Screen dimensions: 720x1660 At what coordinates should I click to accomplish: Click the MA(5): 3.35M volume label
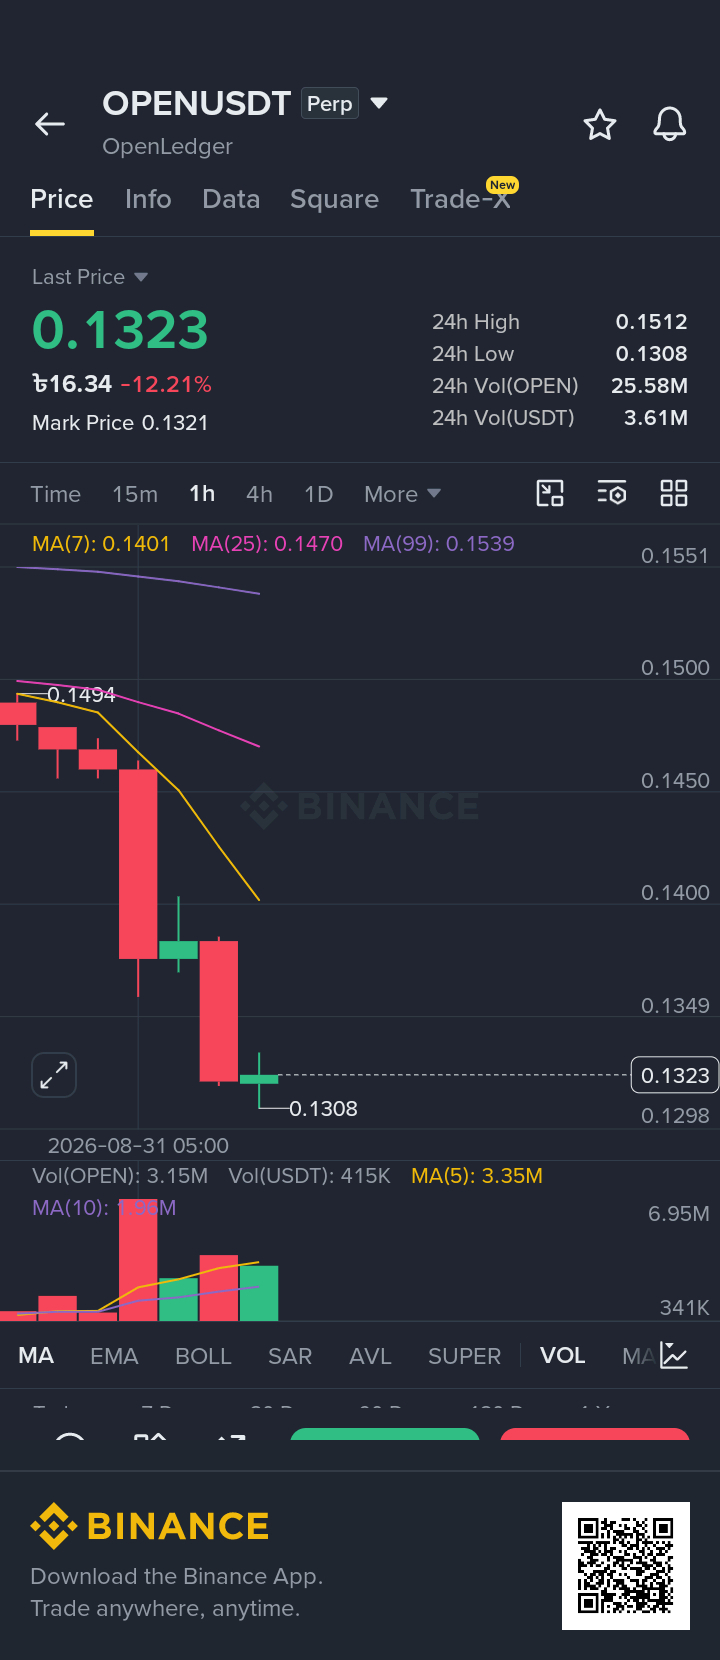(x=477, y=1176)
